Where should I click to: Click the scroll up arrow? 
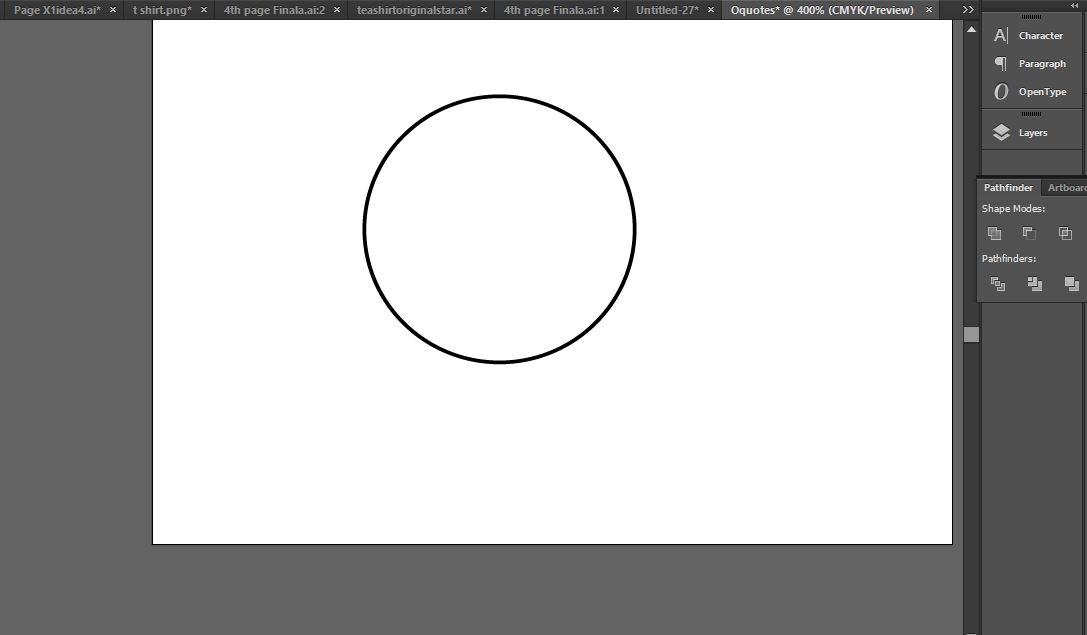pos(971,30)
